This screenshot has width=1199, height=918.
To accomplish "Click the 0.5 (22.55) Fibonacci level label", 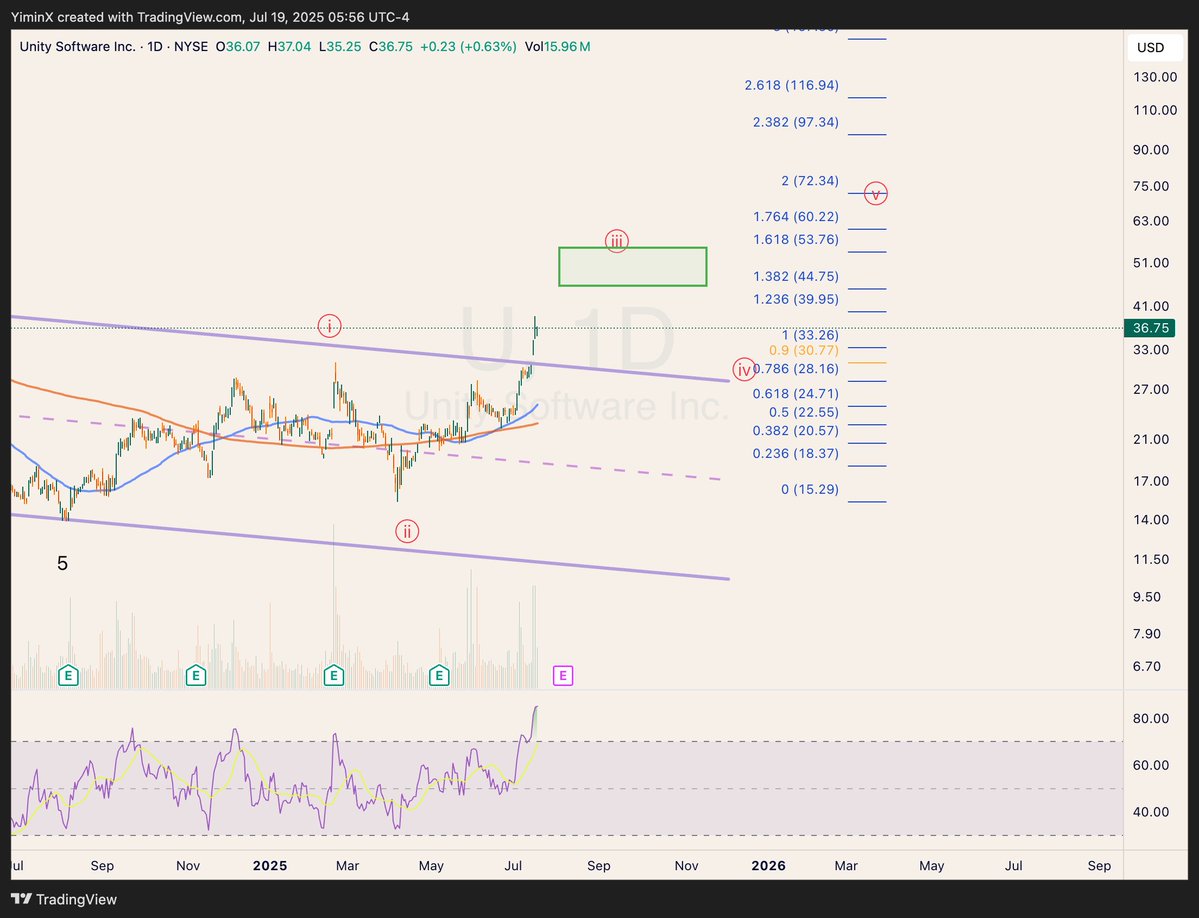I will click(x=804, y=412).
